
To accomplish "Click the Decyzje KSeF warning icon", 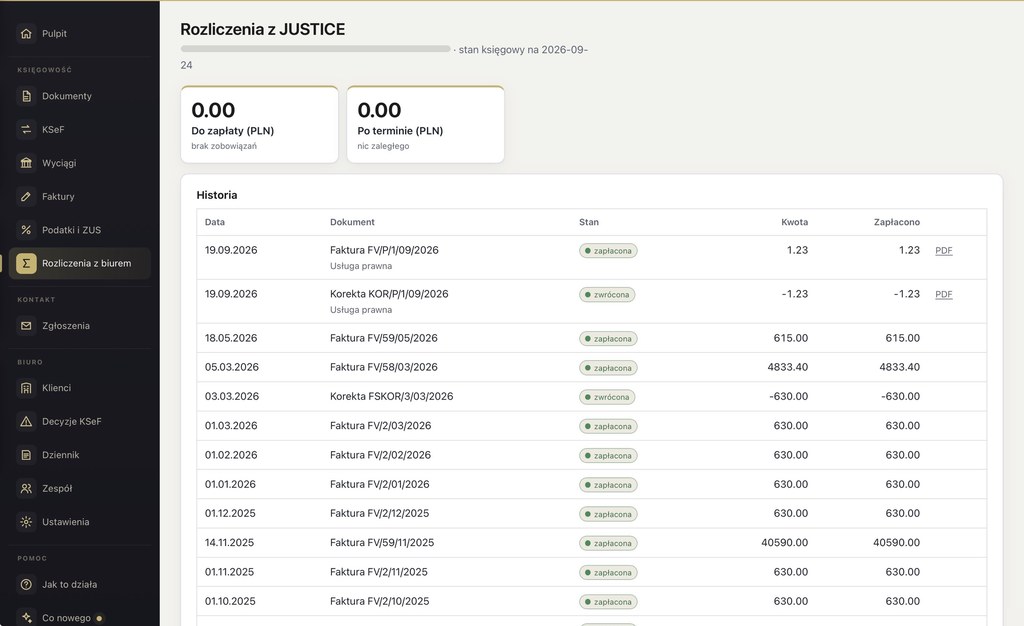I will point(26,421).
